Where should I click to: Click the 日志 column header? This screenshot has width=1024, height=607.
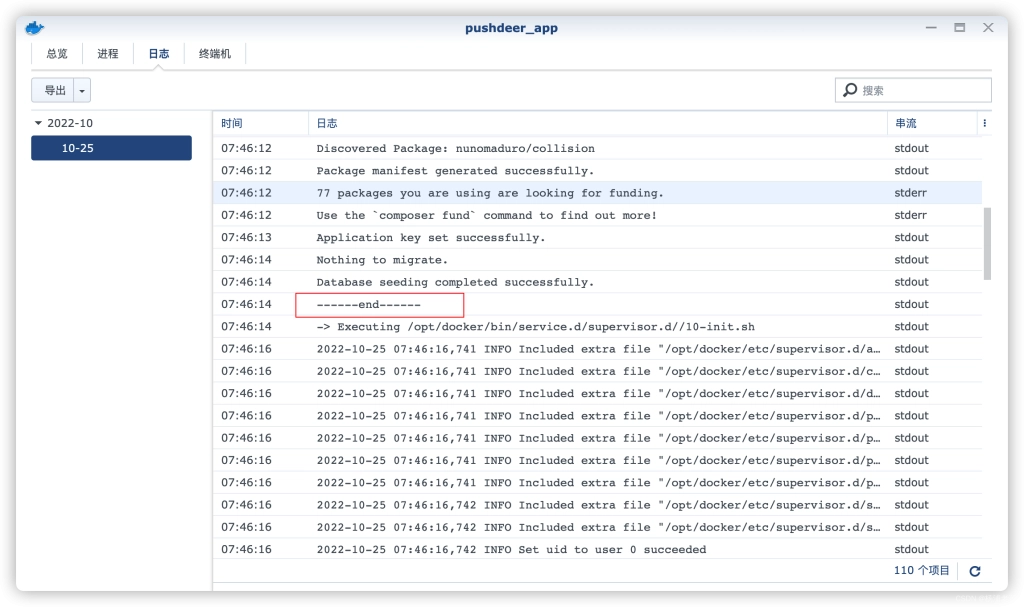tap(327, 123)
